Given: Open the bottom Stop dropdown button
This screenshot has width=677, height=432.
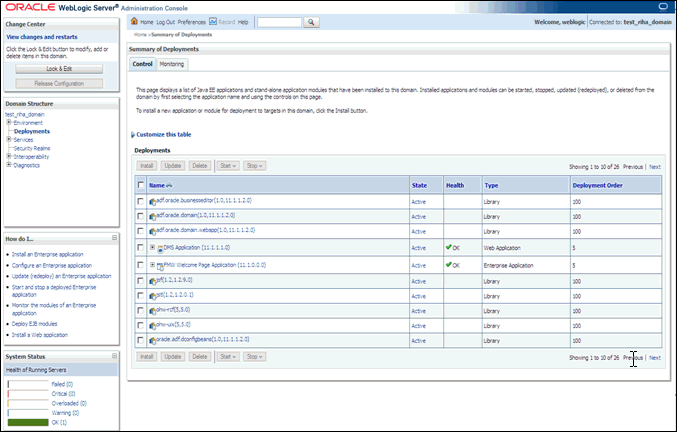Looking at the screenshot, I should coord(254,356).
